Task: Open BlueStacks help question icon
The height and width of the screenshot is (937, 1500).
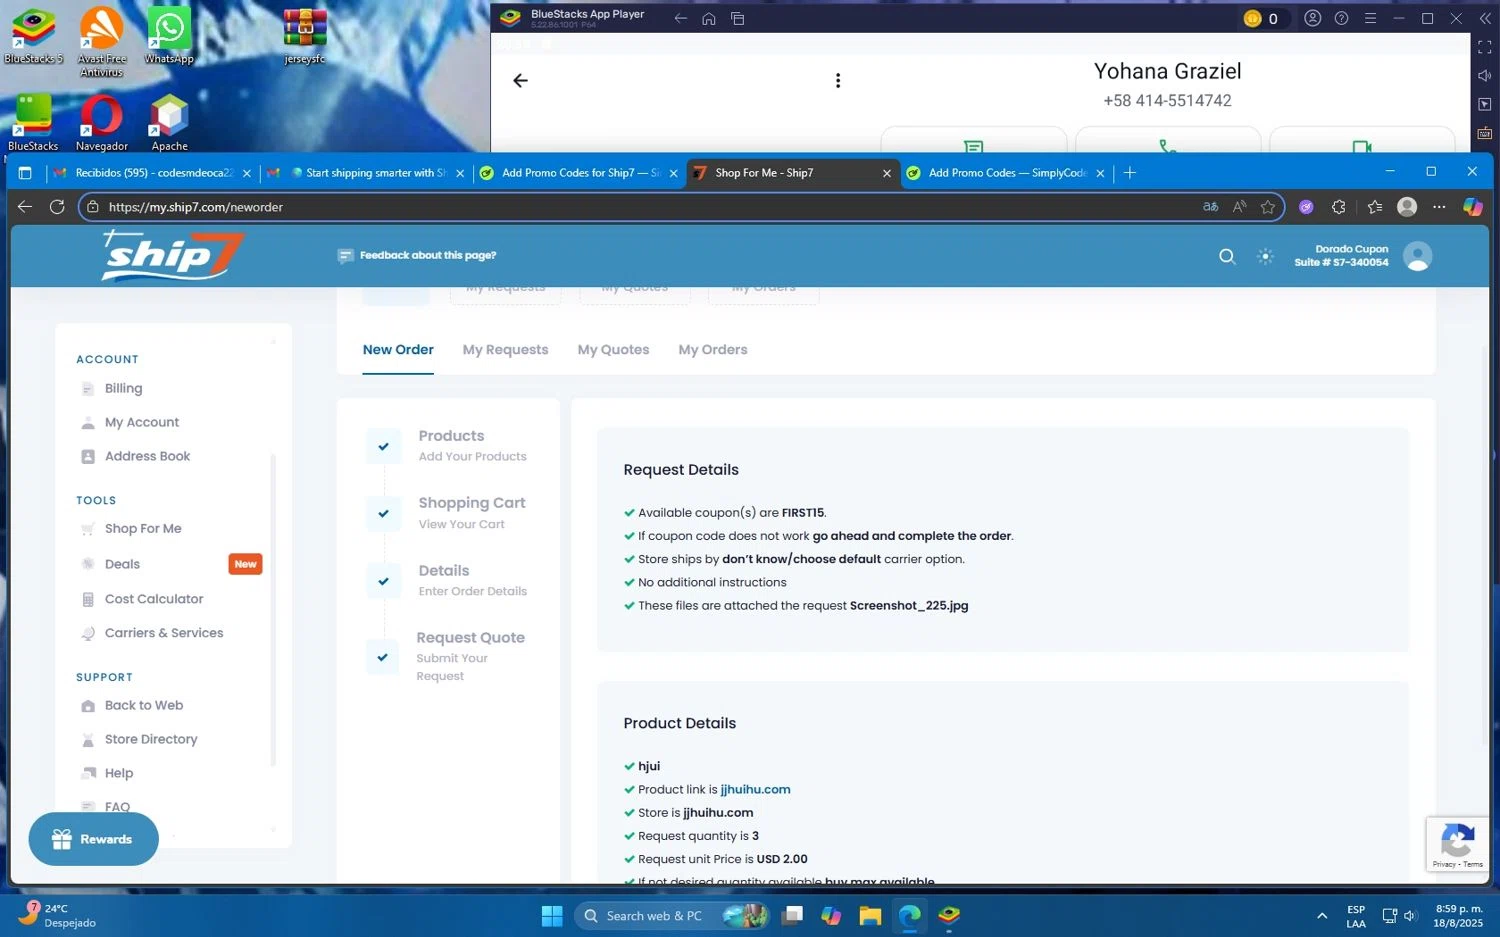Action: coord(1342,18)
